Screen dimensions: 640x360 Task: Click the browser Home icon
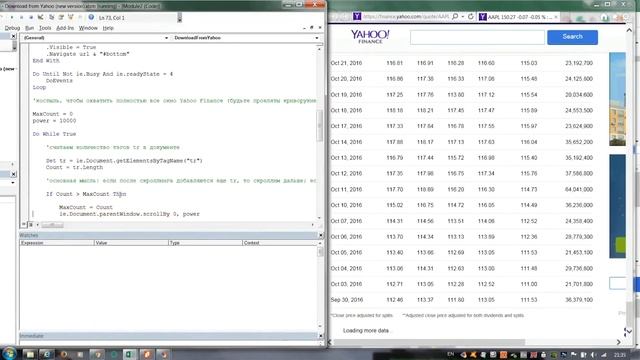[x=604, y=17]
